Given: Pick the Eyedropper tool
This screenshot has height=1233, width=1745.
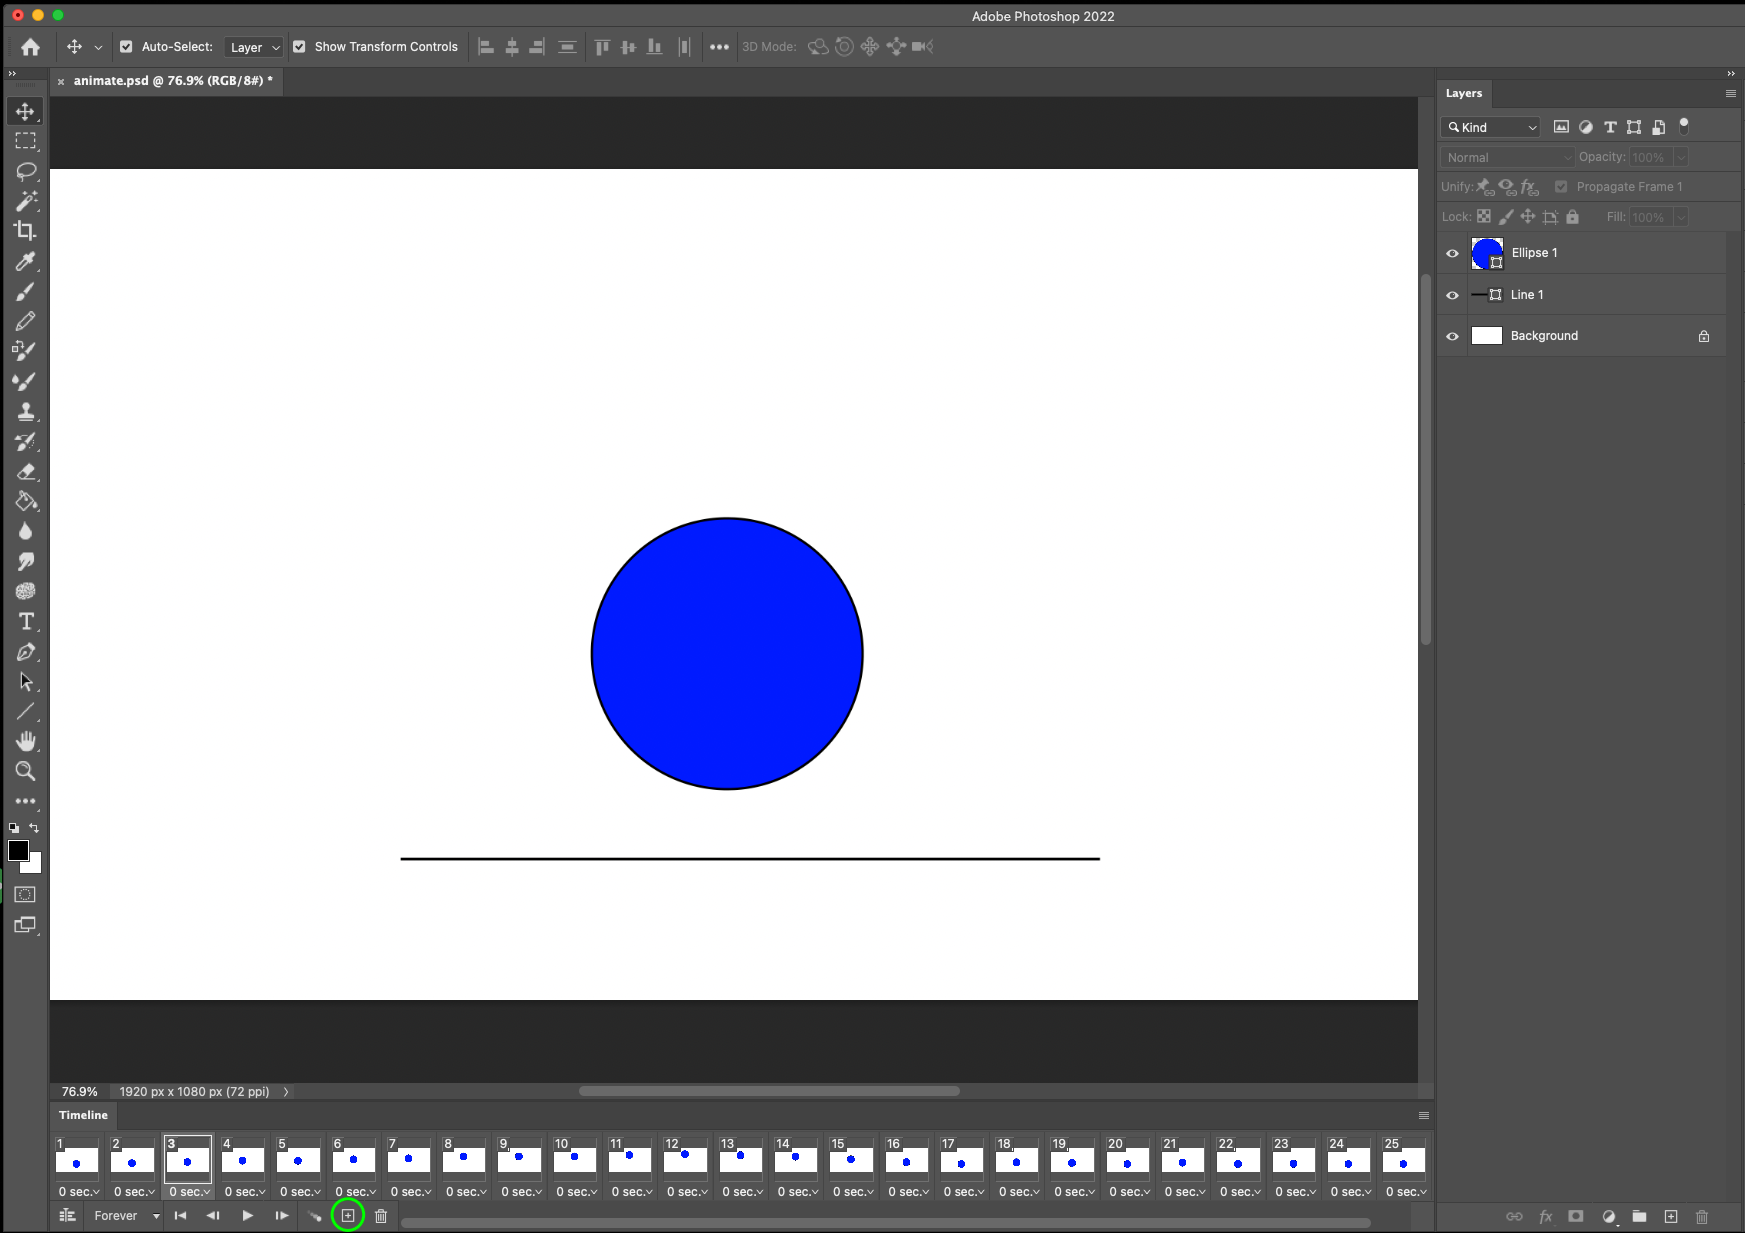Looking at the screenshot, I should (x=26, y=262).
